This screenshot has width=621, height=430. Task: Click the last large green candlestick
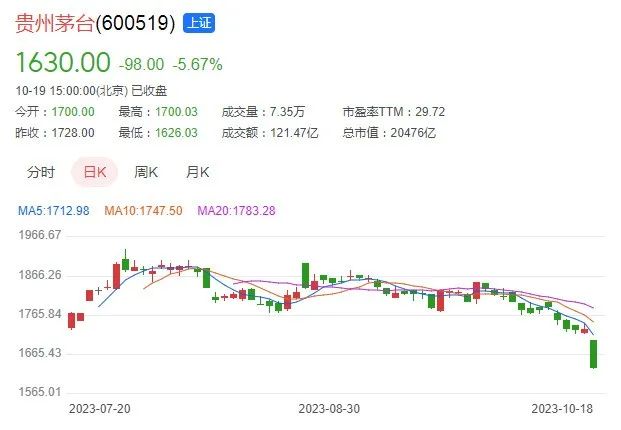593,354
